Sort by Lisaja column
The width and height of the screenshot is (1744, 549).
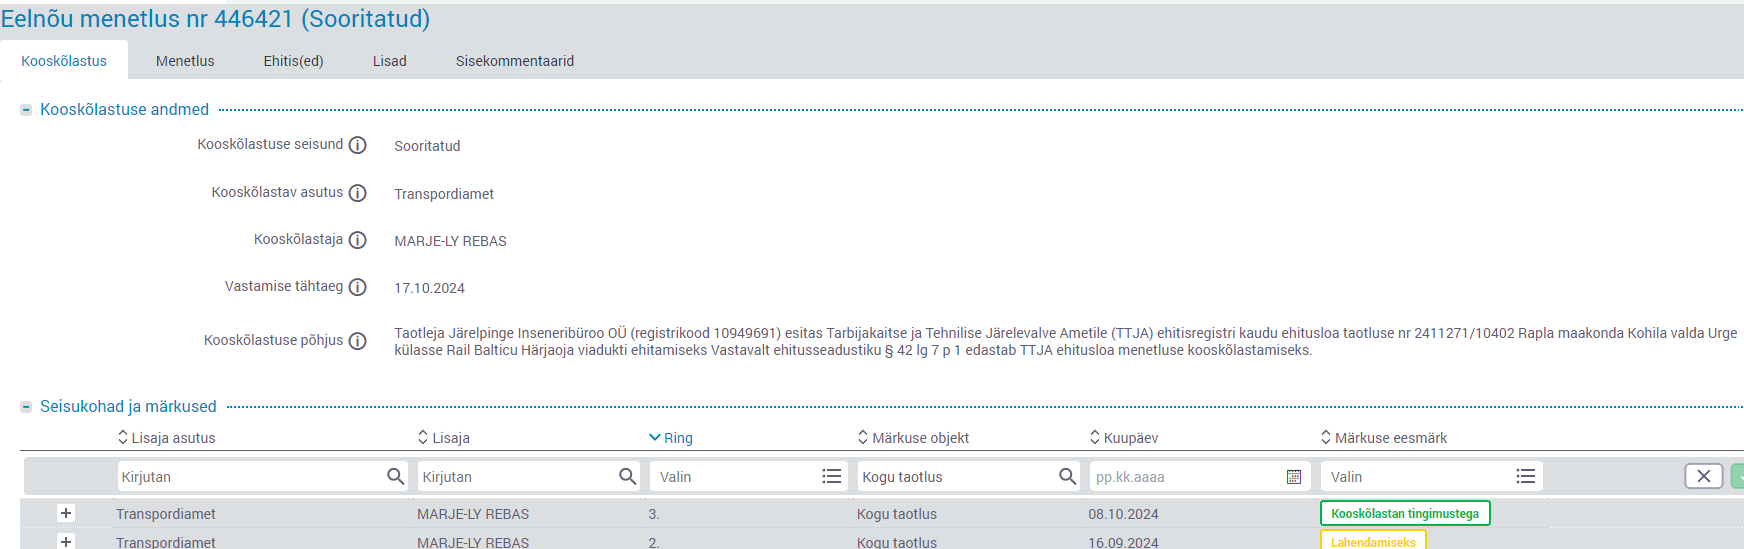[444, 438]
